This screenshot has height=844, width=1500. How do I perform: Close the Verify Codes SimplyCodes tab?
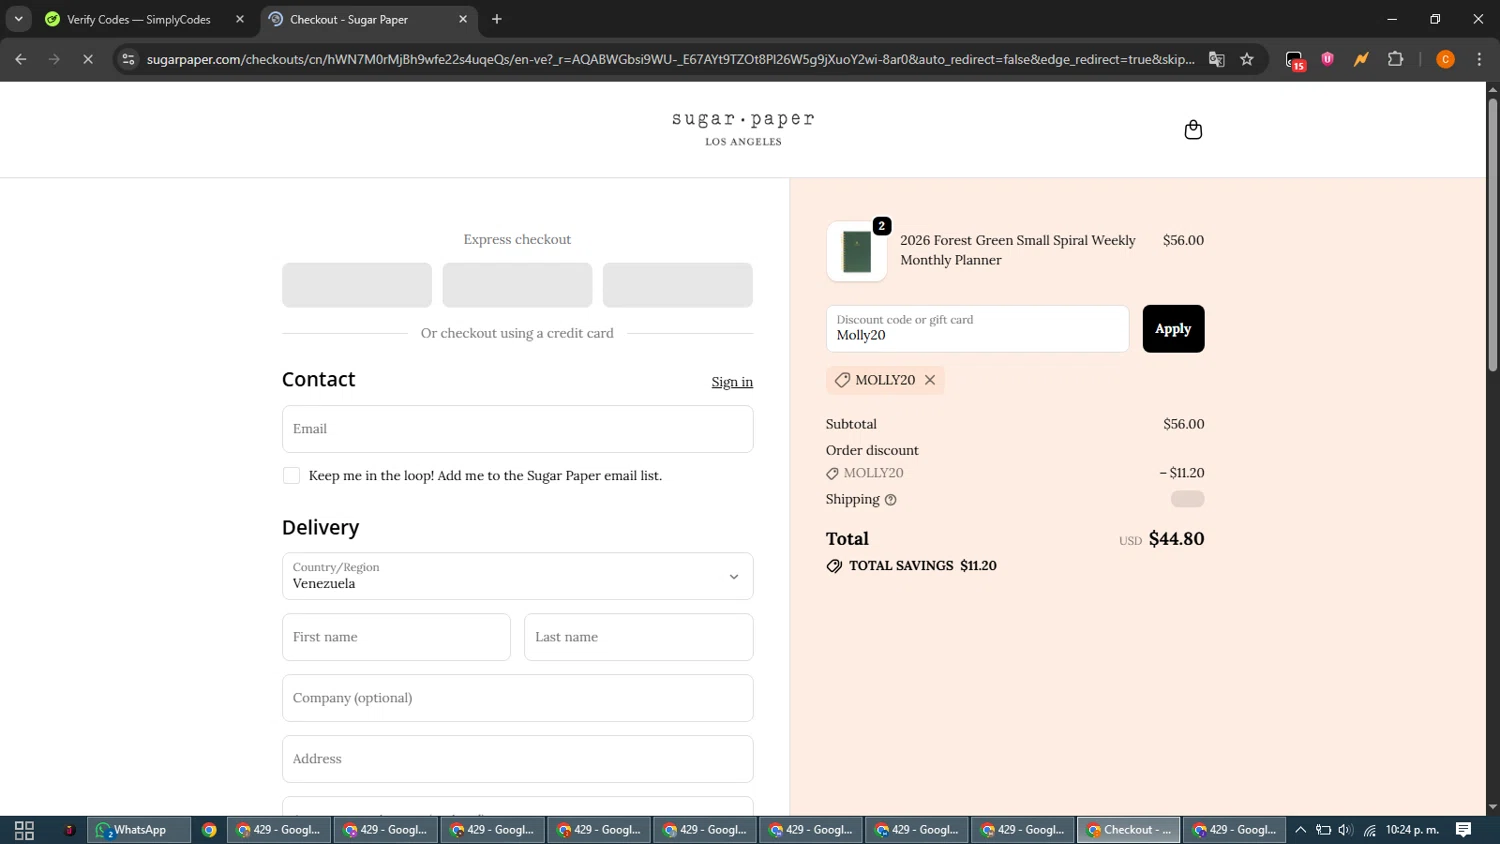pyautogui.click(x=240, y=19)
